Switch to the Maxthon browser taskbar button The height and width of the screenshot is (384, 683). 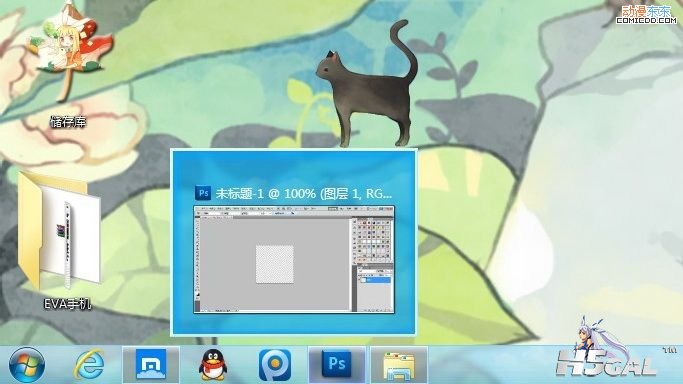(x=151, y=364)
